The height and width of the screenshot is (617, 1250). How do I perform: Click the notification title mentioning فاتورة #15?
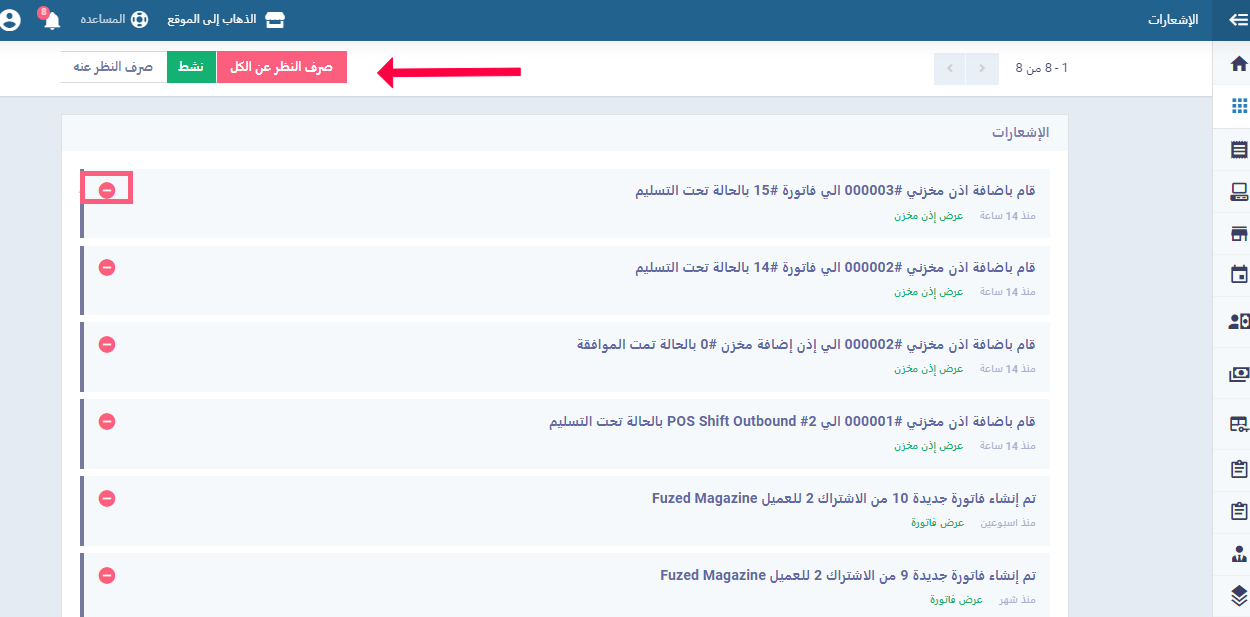(x=835, y=190)
